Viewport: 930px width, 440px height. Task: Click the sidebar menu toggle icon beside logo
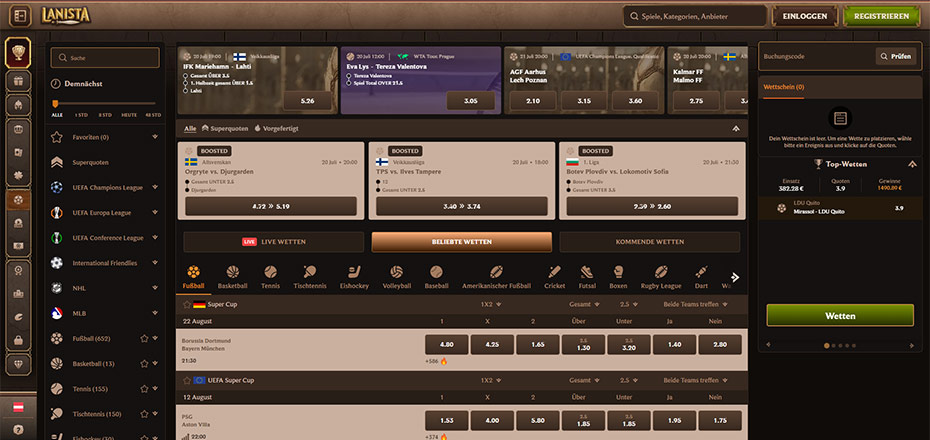click(x=19, y=16)
